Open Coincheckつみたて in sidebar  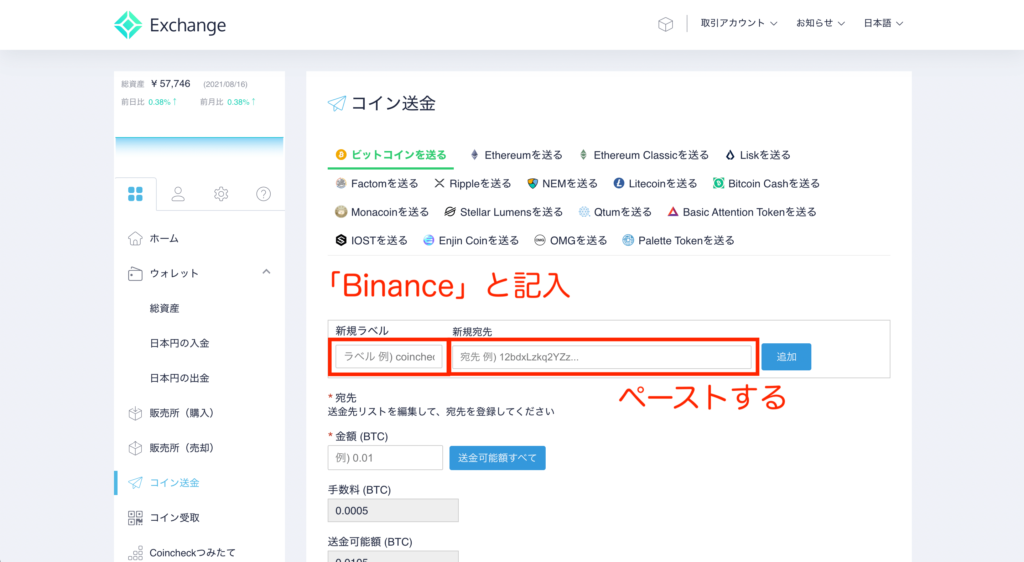tap(192, 553)
